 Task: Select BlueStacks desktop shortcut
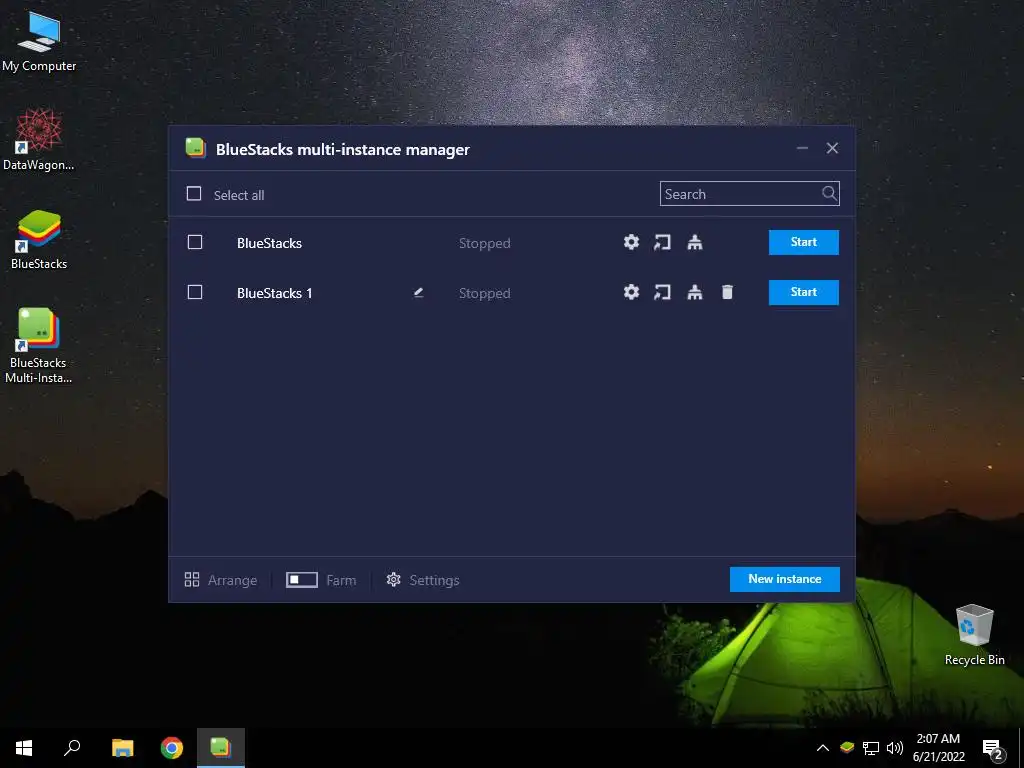click(39, 239)
